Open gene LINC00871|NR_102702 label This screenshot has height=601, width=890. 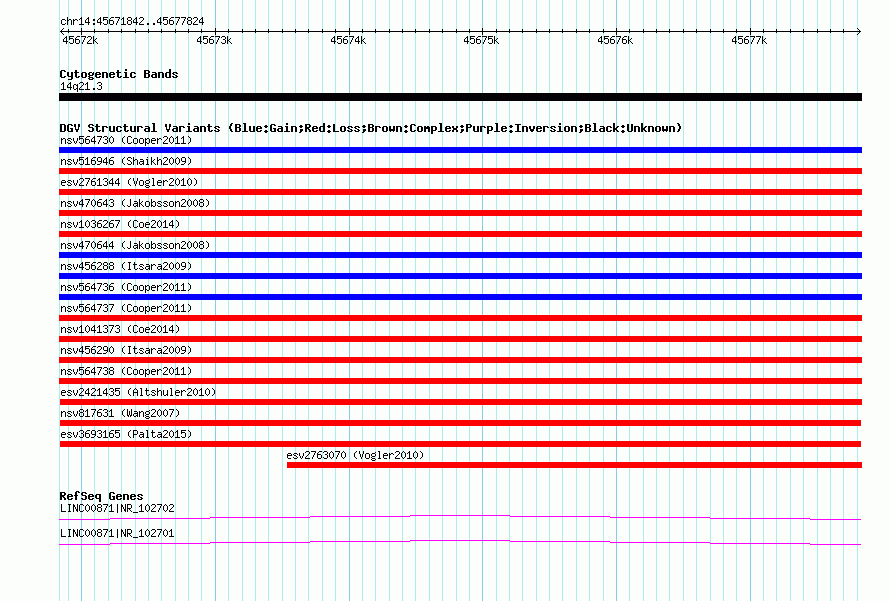point(117,508)
